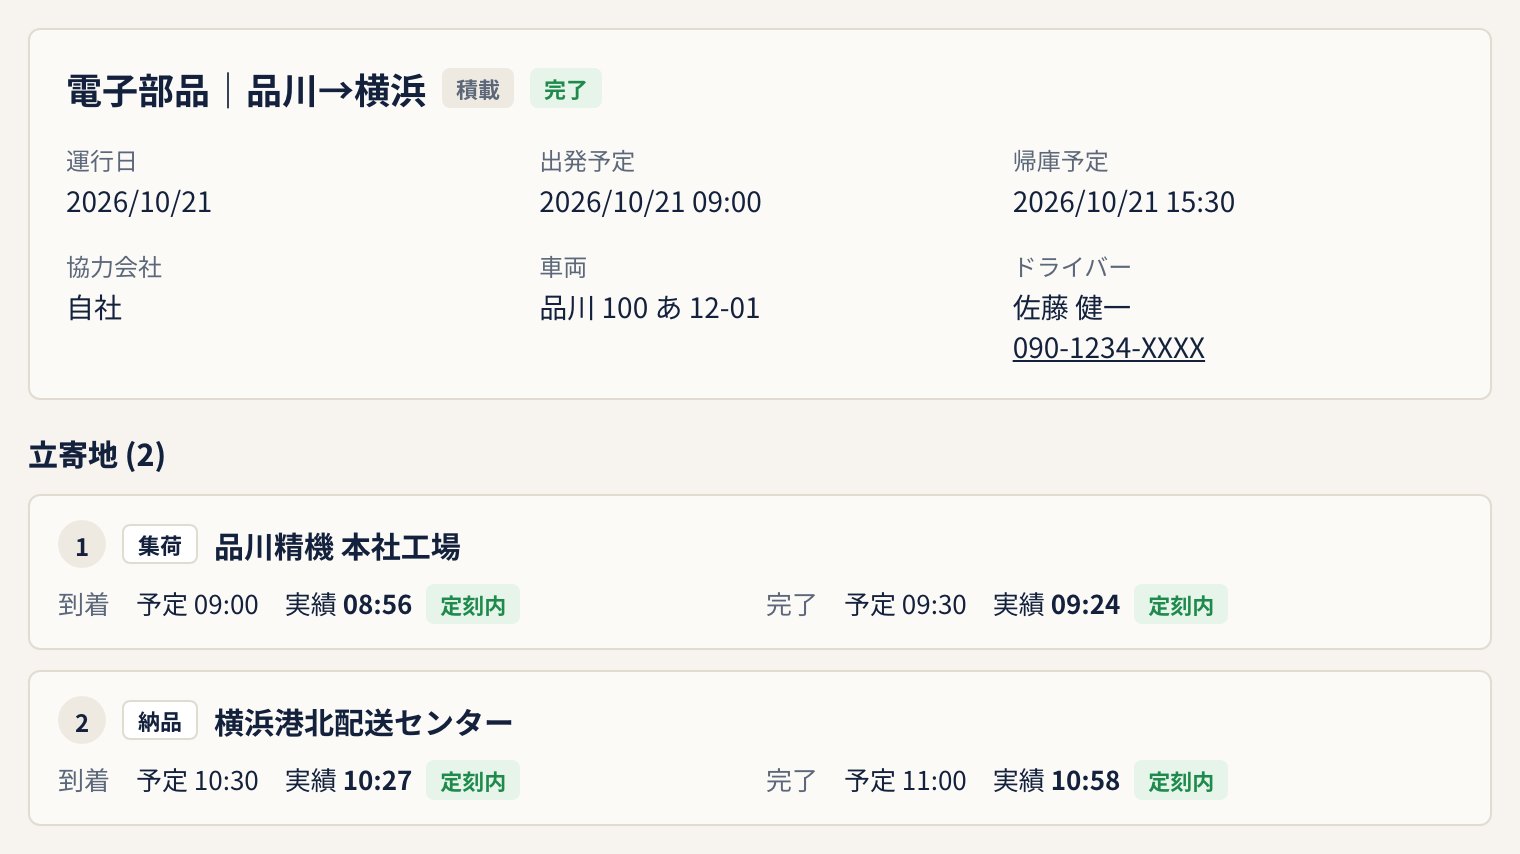Image resolution: width=1520 pixels, height=854 pixels.
Task: Click the ドライバー field label
Action: [x=1072, y=267]
